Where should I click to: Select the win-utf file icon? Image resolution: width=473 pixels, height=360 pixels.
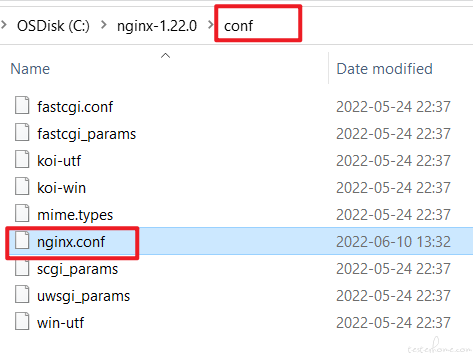click(22, 321)
